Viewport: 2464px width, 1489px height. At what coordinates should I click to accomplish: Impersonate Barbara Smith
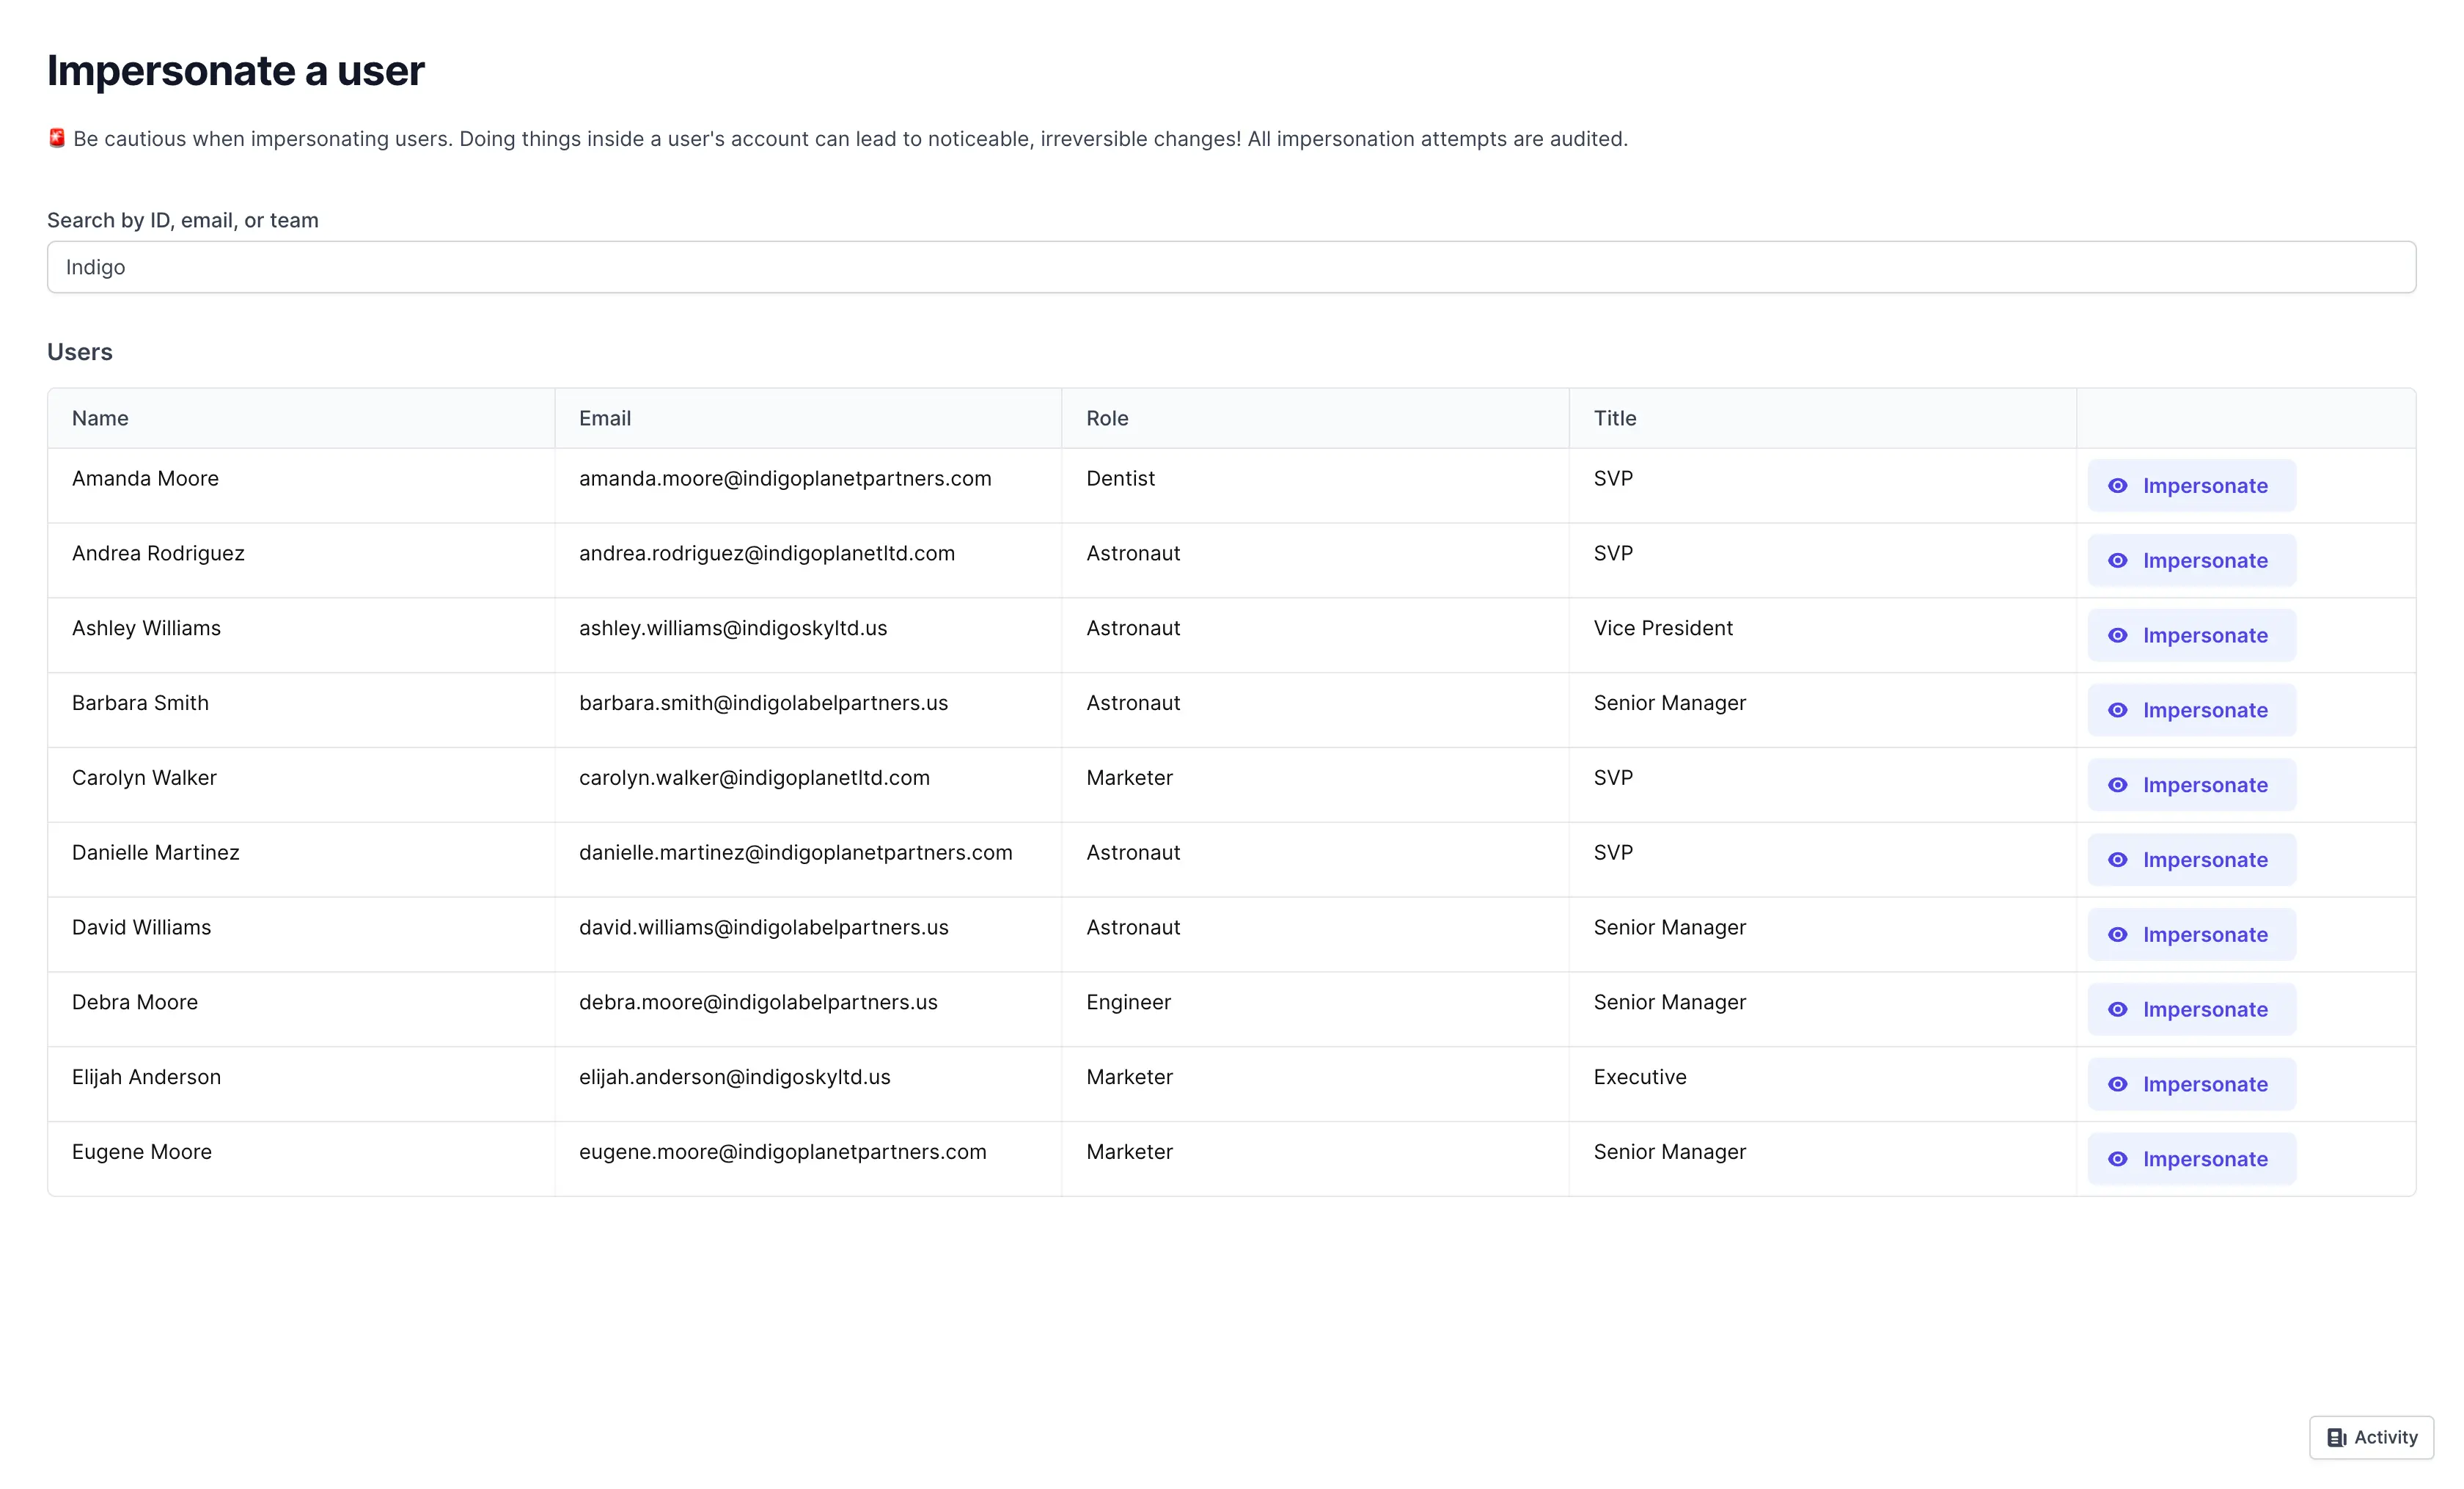(2191, 710)
